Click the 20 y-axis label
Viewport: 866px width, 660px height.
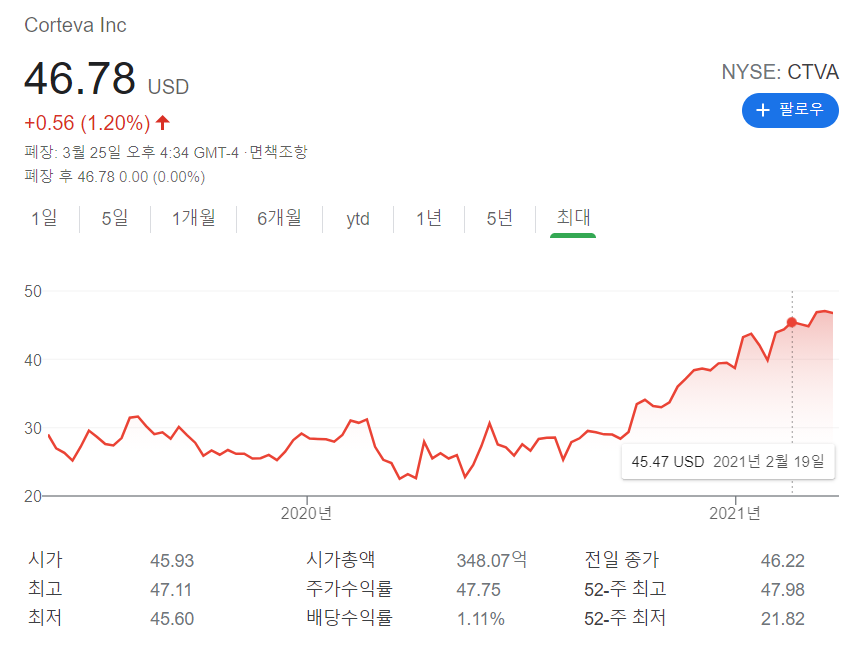(33, 497)
